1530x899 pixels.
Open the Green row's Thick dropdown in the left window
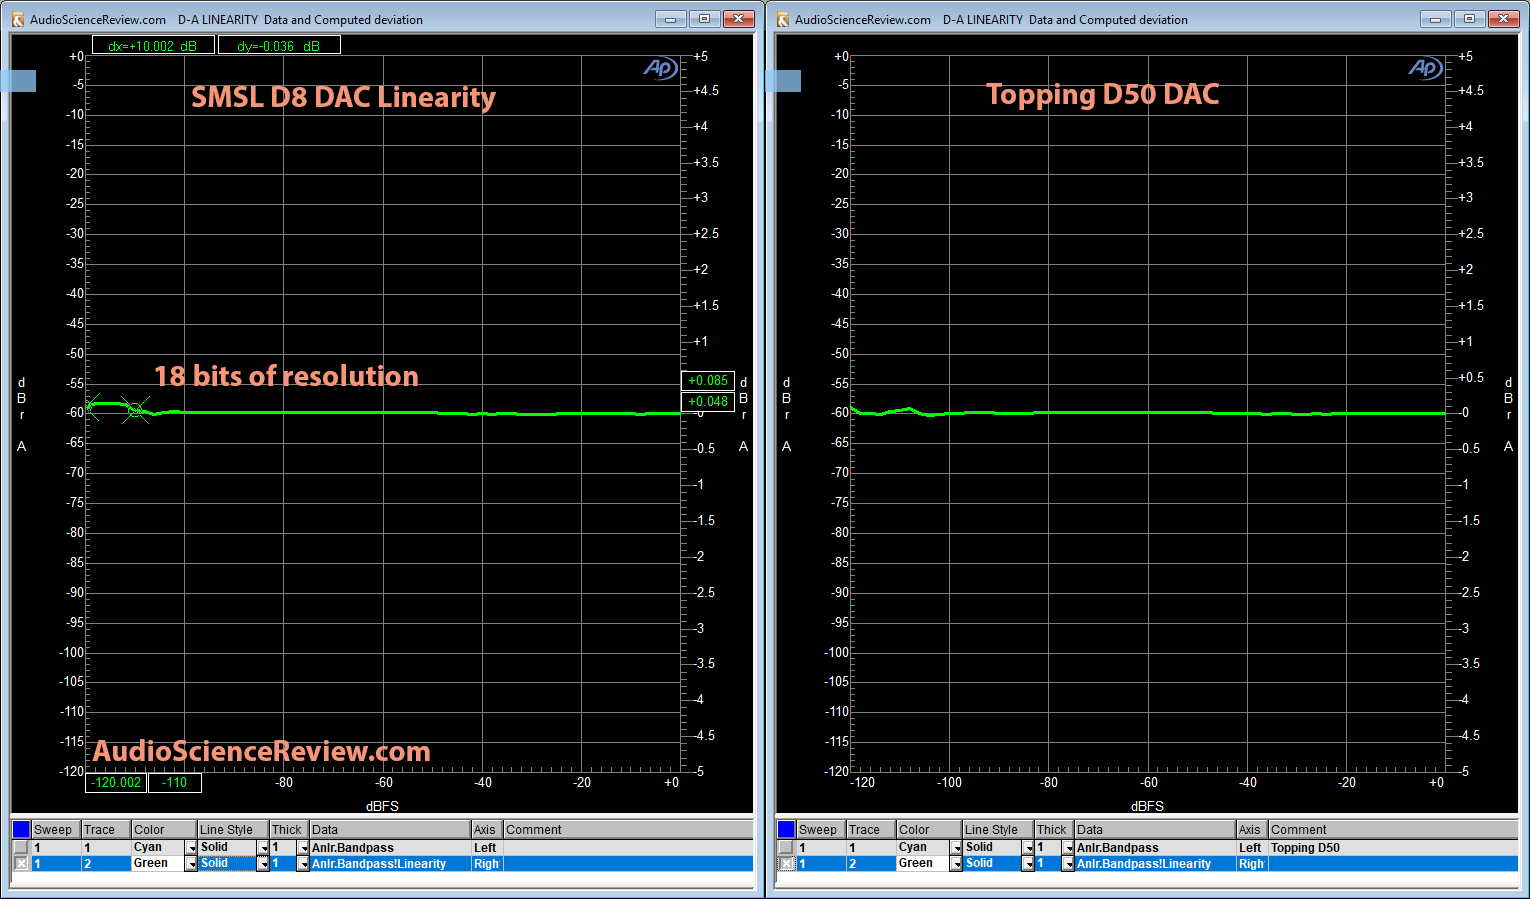[x=303, y=864]
